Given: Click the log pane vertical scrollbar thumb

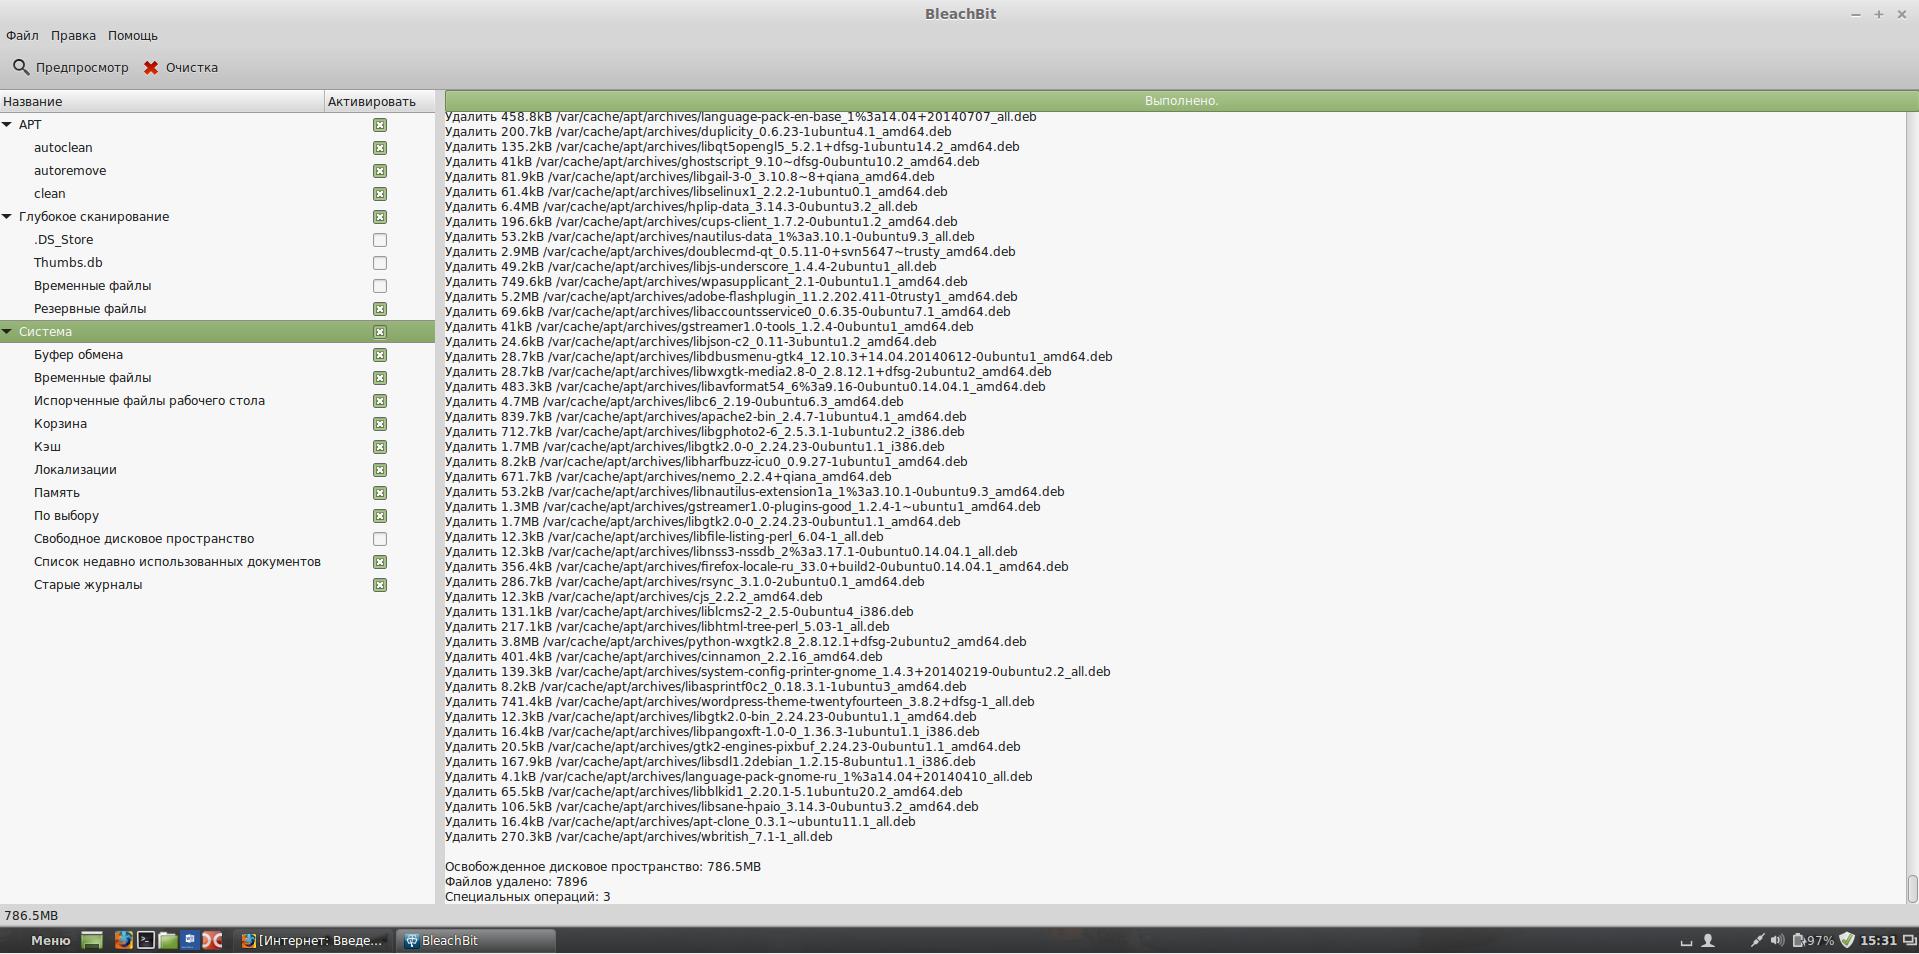Looking at the screenshot, I should click(x=1912, y=888).
